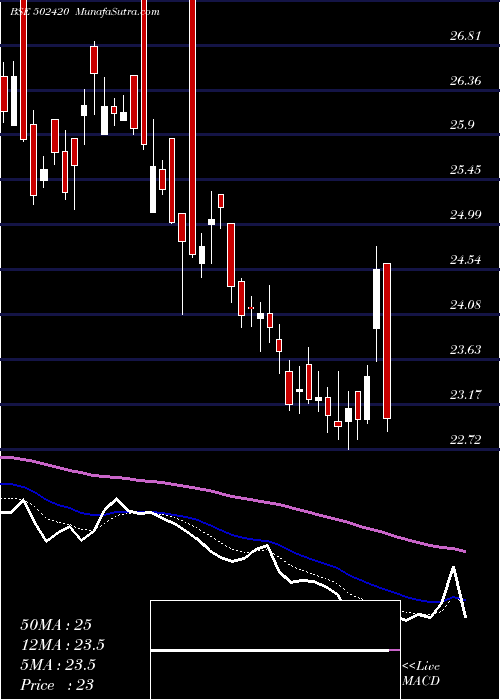Click the Price : 23 readout
This screenshot has height=700, width=500.
point(57,685)
